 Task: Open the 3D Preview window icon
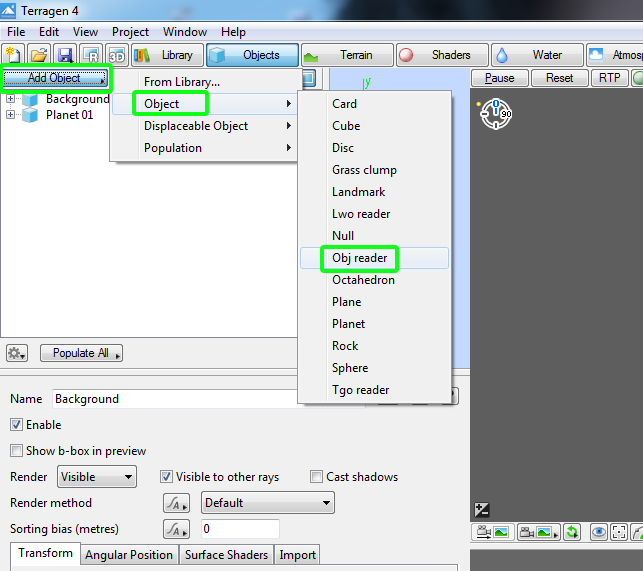point(117,55)
